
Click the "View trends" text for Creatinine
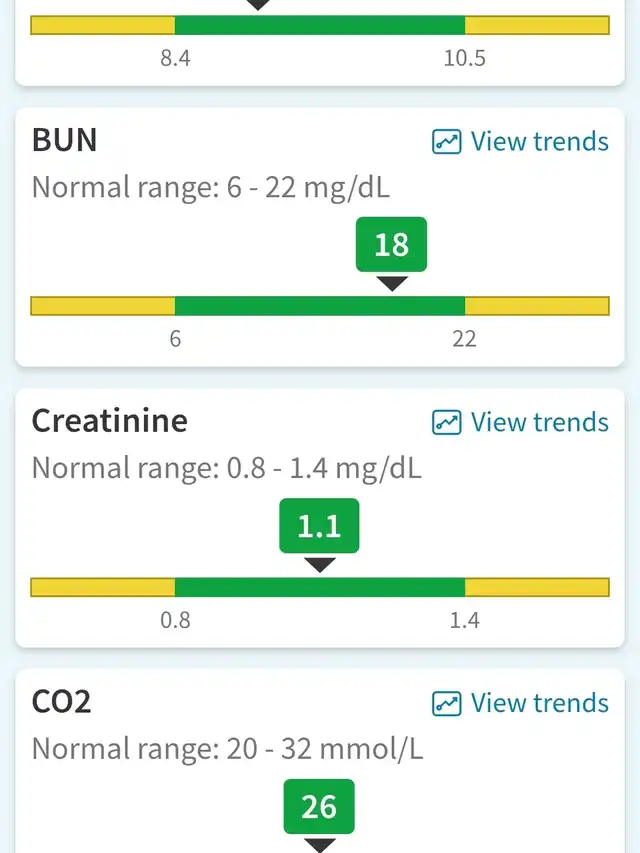point(539,423)
